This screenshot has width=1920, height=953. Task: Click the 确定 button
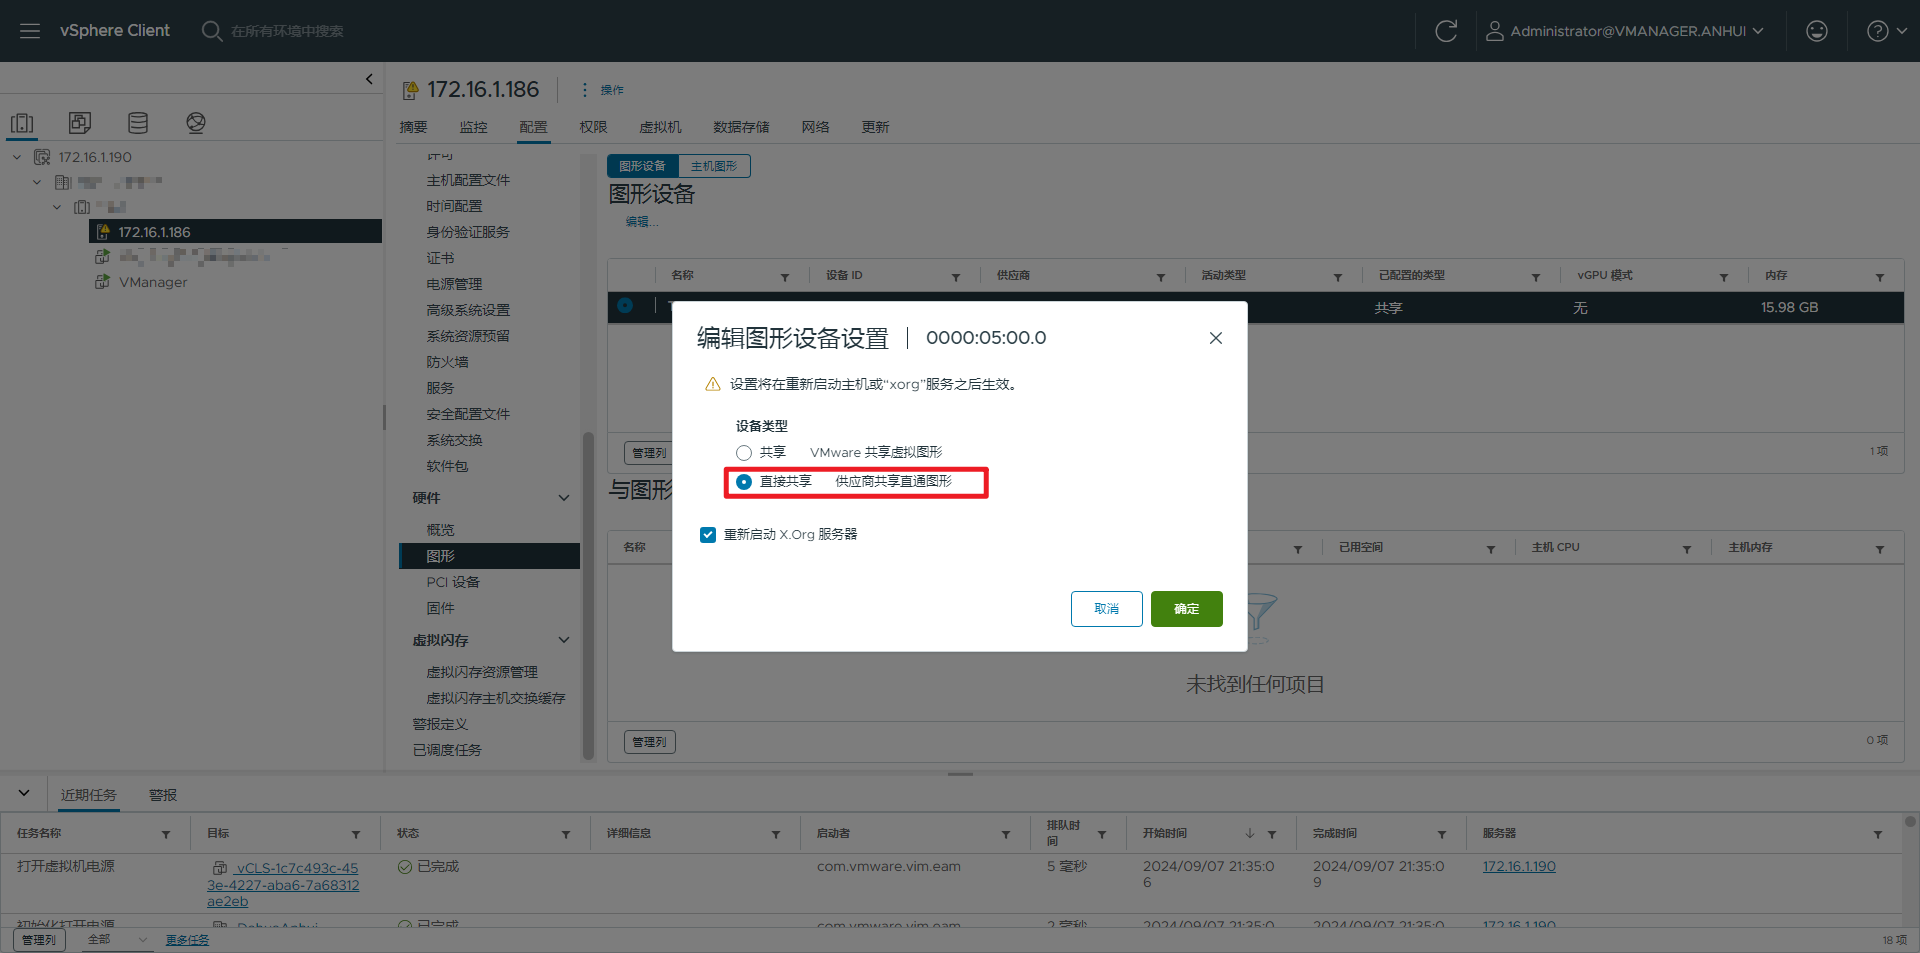pos(1186,609)
